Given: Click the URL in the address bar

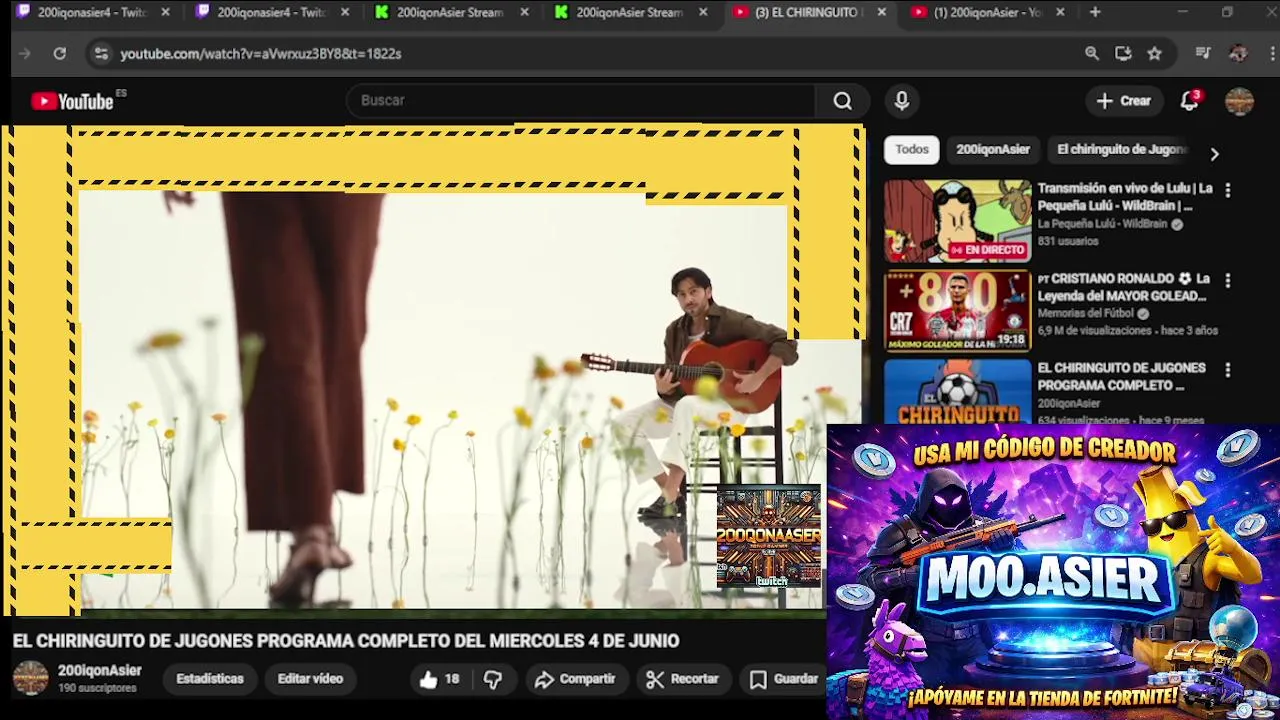Looking at the screenshot, I should coord(261,54).
